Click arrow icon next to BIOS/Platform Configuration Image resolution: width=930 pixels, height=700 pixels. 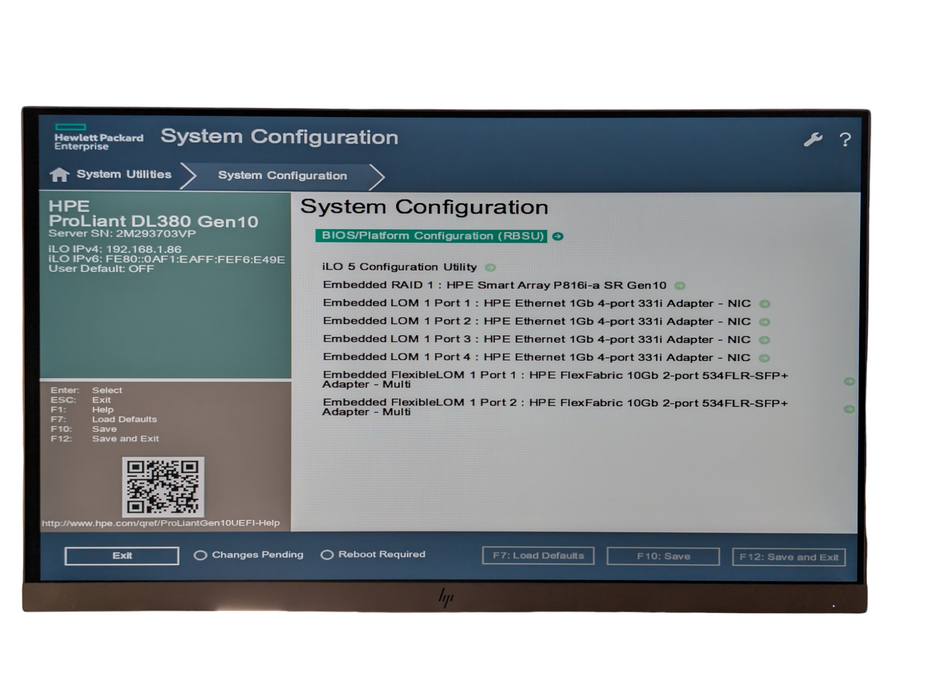point(558,236)
